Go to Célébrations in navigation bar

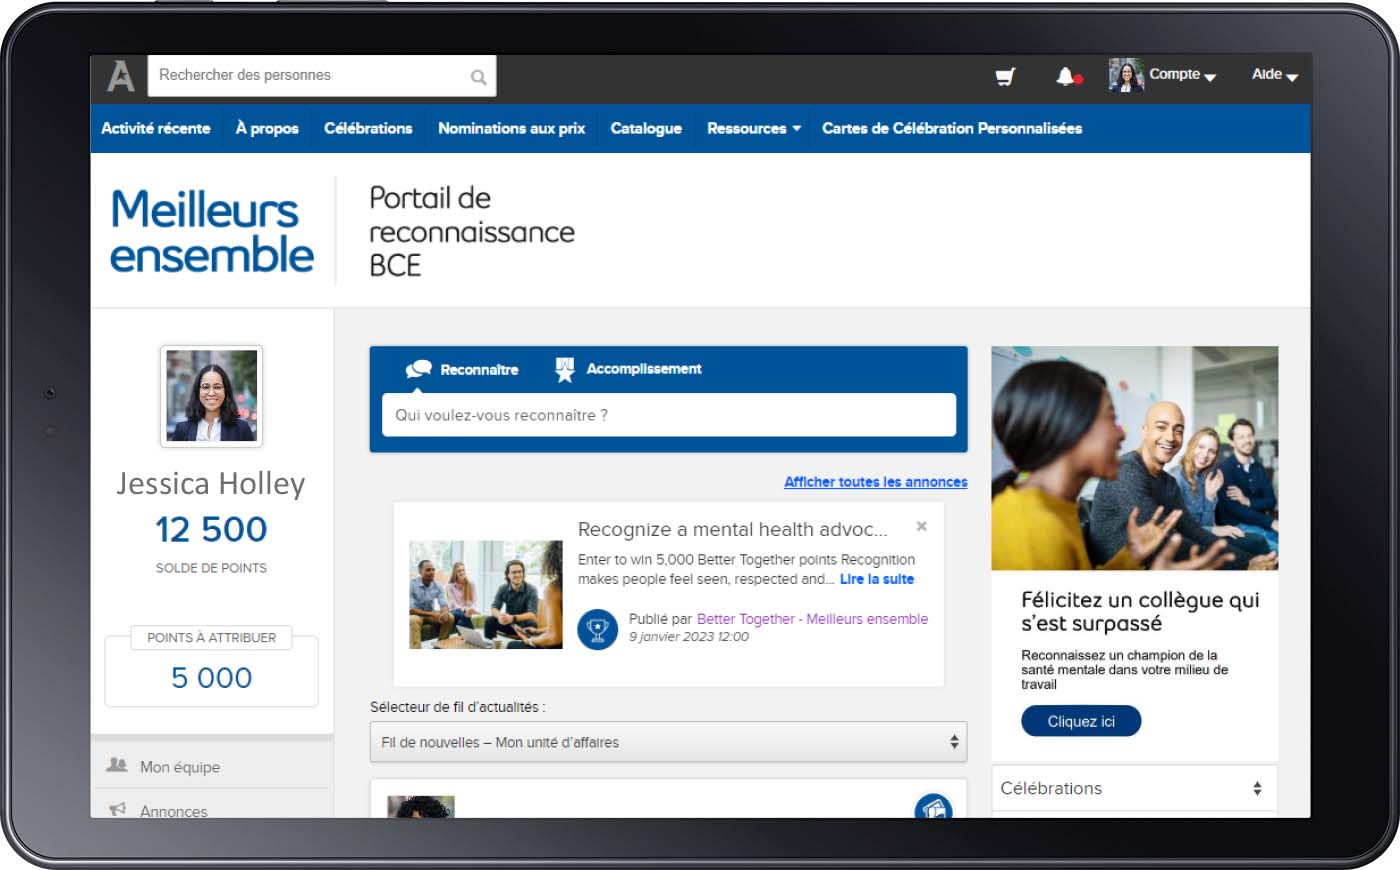[368, 128]
